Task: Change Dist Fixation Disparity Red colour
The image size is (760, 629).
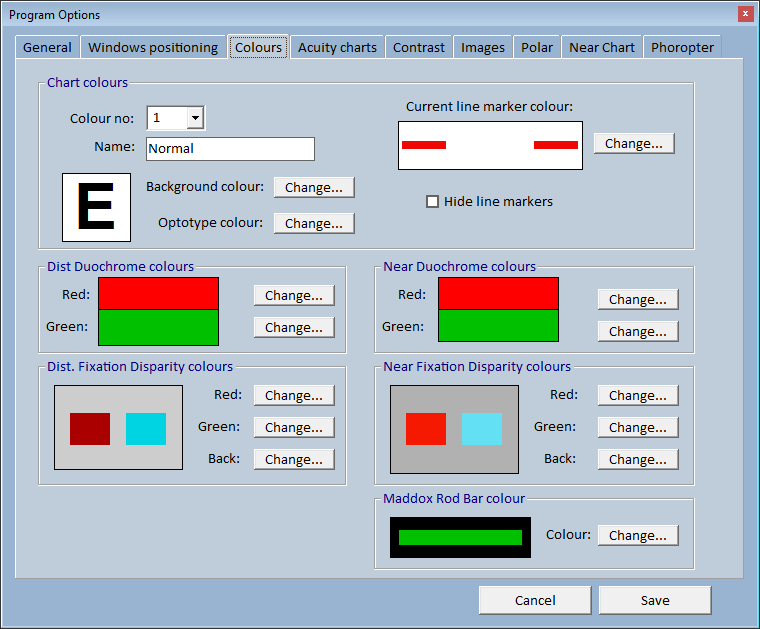Action: [x=294, y=395]
